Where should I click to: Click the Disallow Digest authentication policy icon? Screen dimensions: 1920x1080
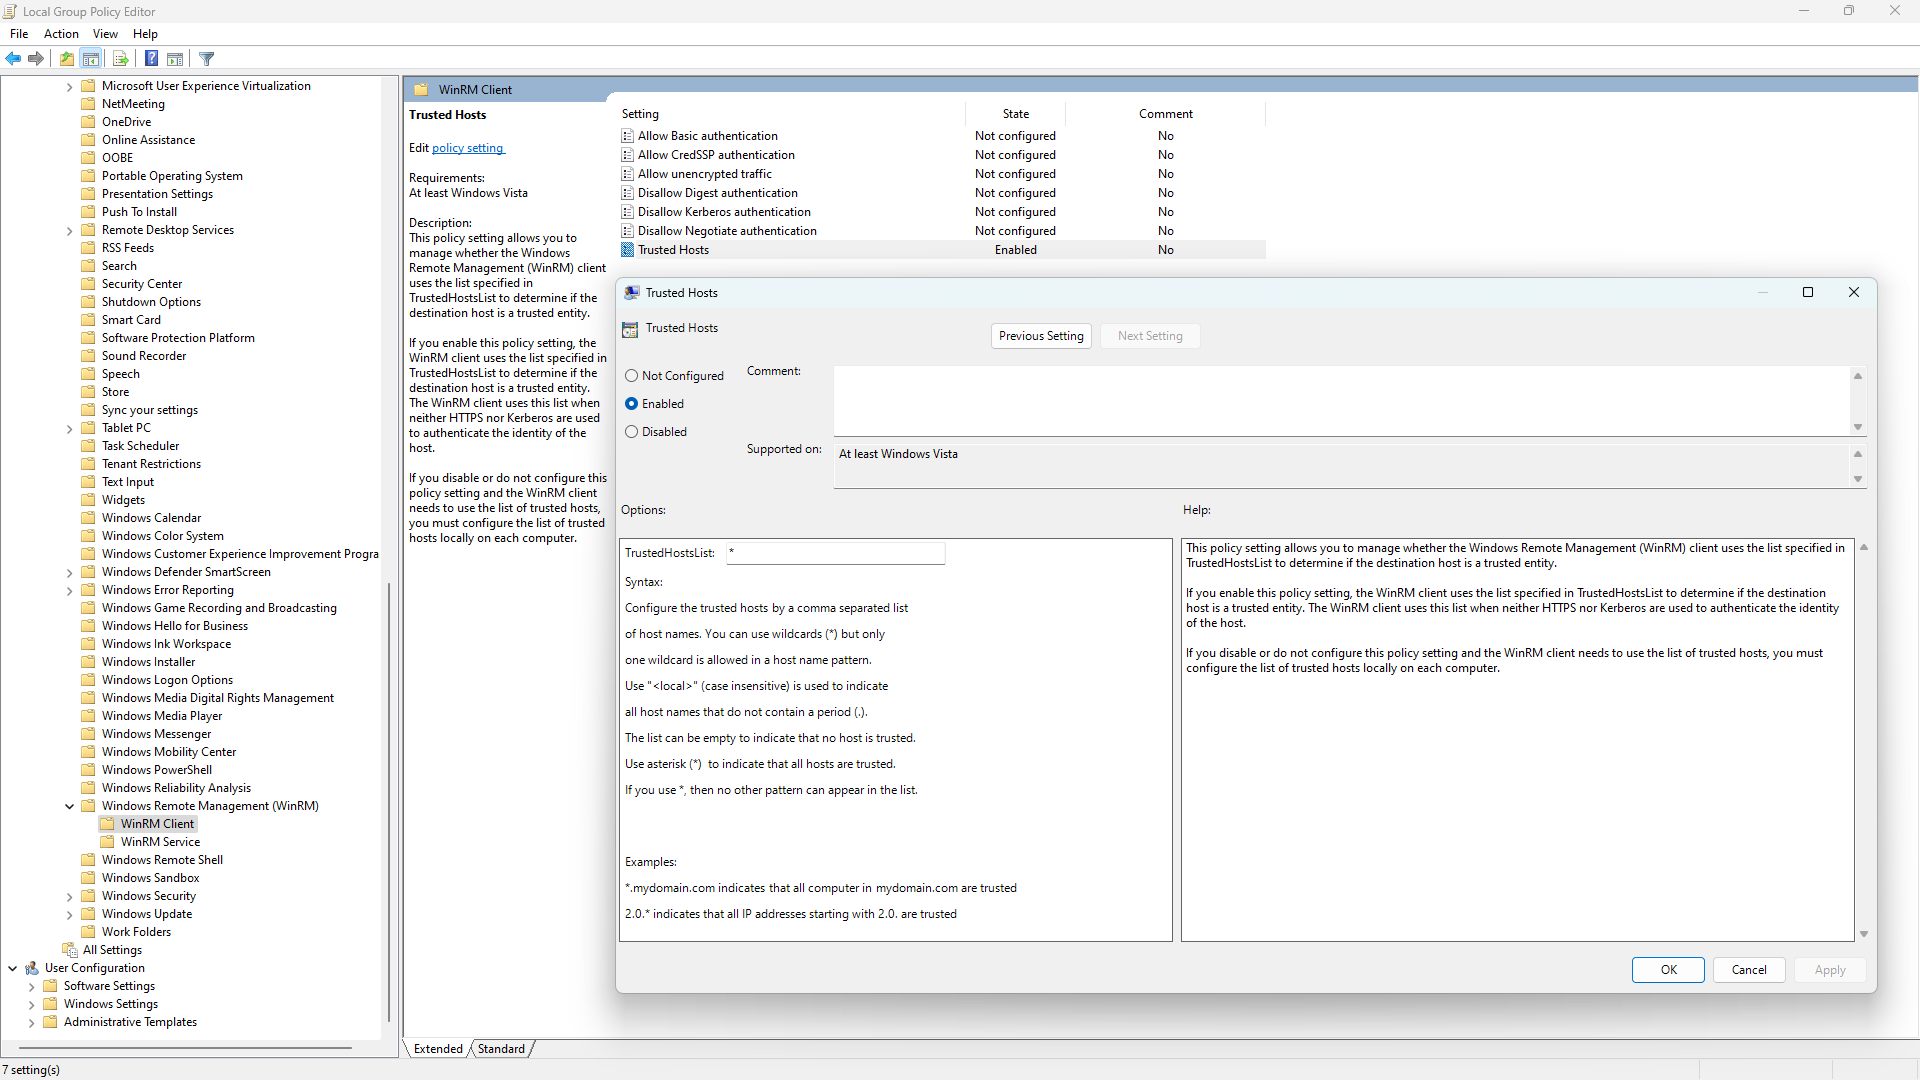pyautogui.click(x=628, y=193)
